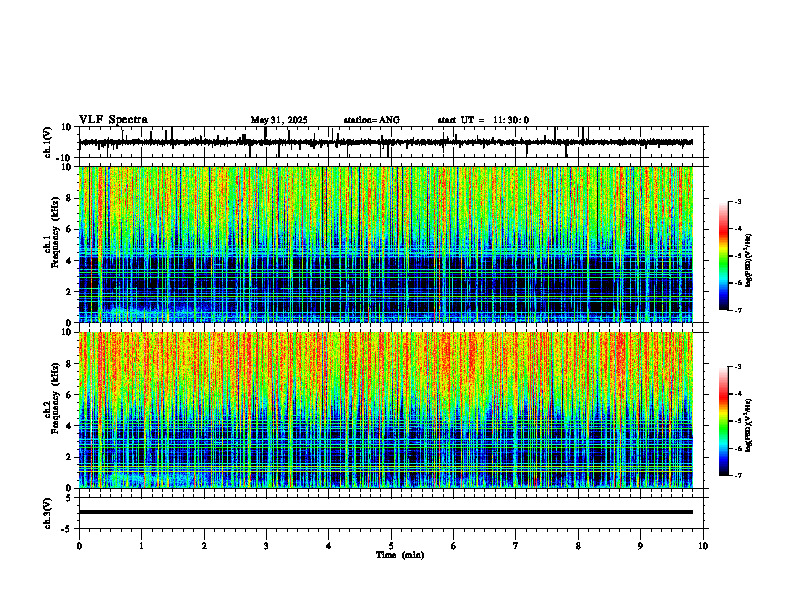The image size is (792, 612).
Task: Click the "-7" value on ch.1 colorbar
Action: (x=738, y=310)
